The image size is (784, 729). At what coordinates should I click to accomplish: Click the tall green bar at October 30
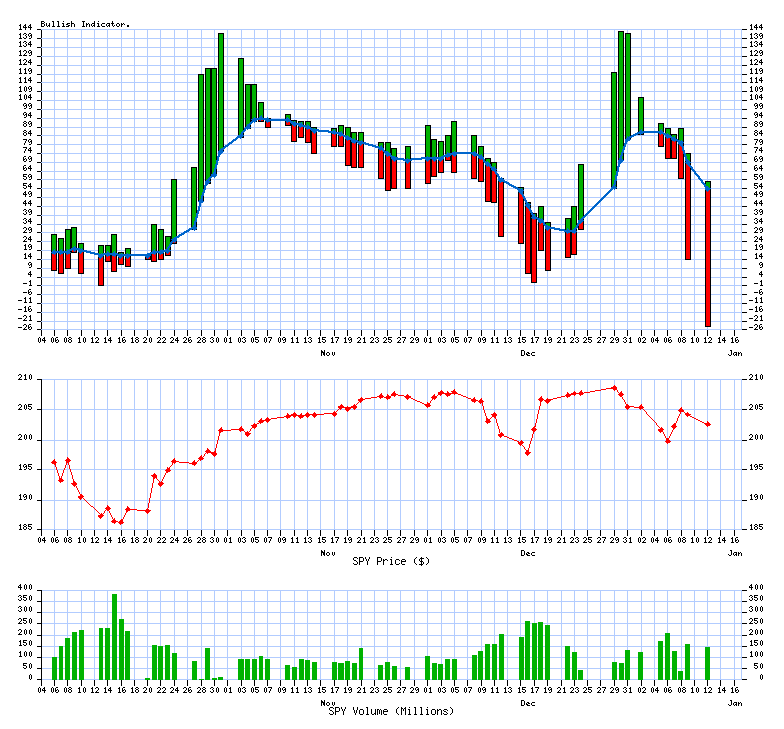click(x=221, y=90)
